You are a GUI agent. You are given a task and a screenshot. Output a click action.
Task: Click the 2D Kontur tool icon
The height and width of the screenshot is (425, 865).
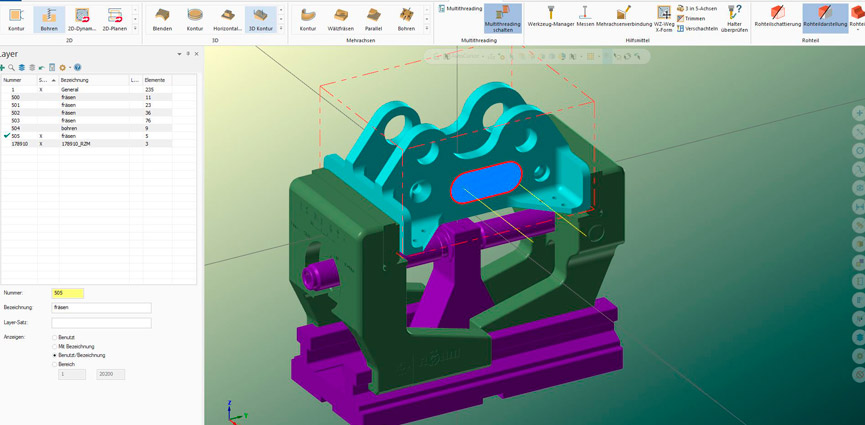coord(16,19)
